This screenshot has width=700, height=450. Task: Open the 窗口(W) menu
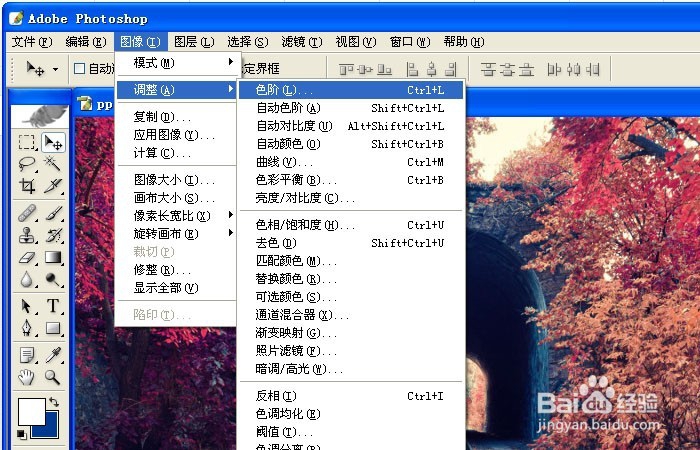410,42
